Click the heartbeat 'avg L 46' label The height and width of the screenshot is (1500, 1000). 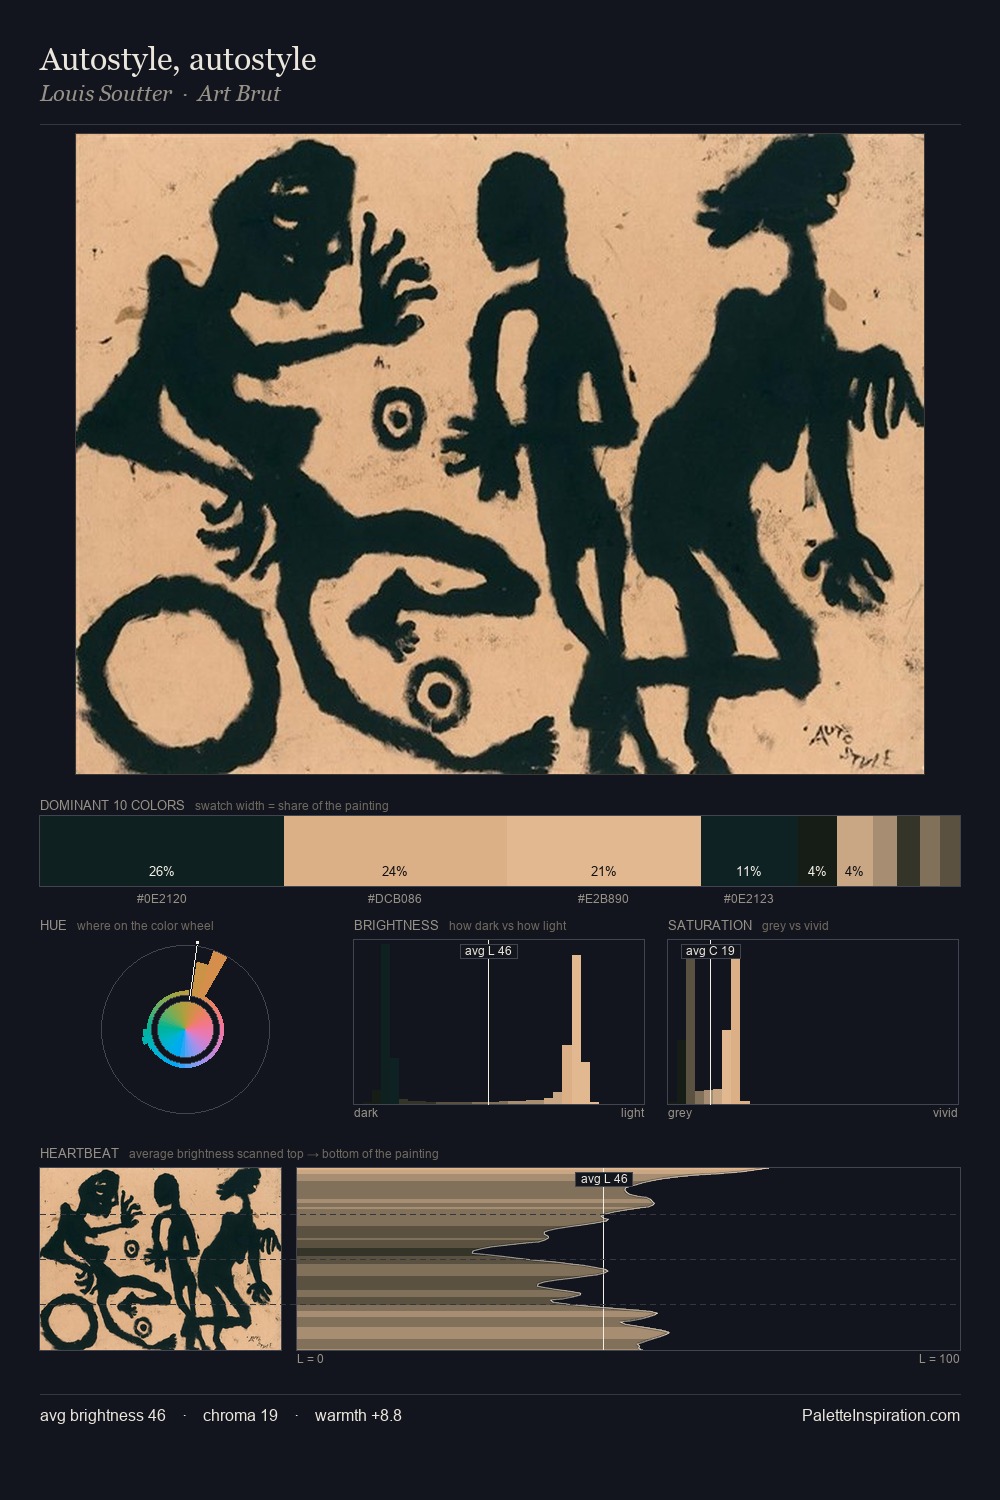point(604,1179)
